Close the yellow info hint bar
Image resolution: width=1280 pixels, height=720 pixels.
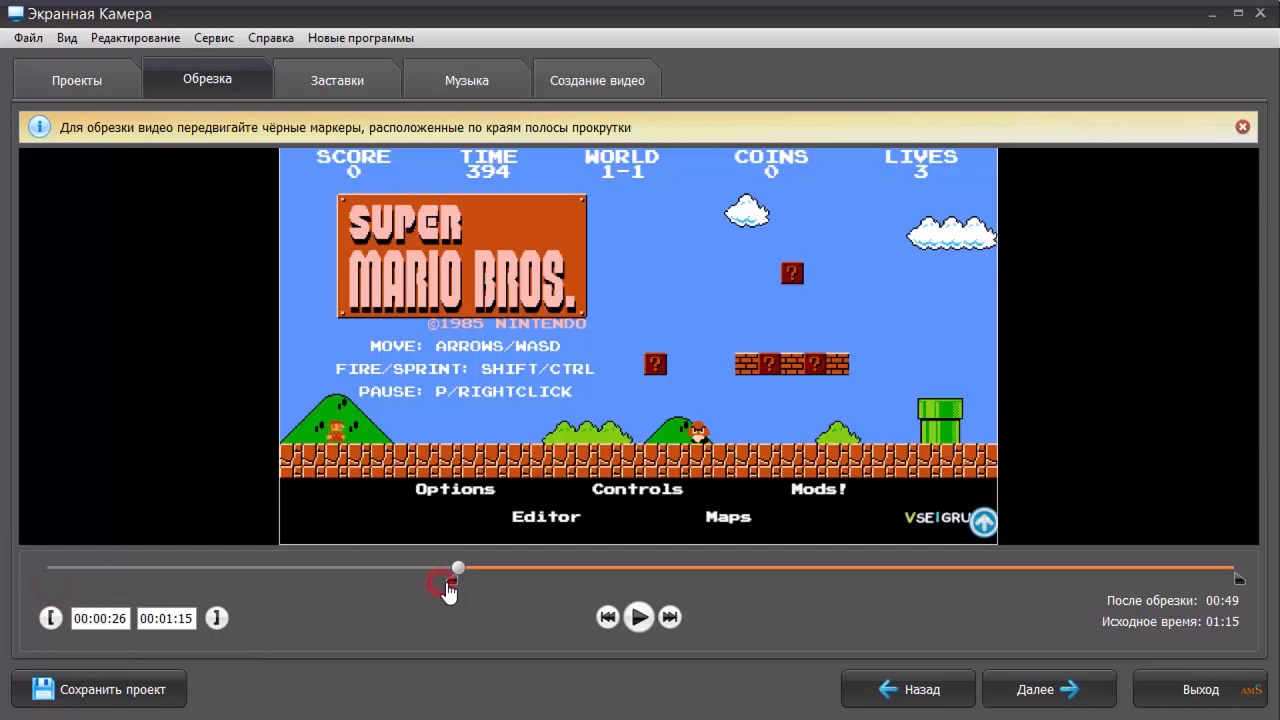1242,127
